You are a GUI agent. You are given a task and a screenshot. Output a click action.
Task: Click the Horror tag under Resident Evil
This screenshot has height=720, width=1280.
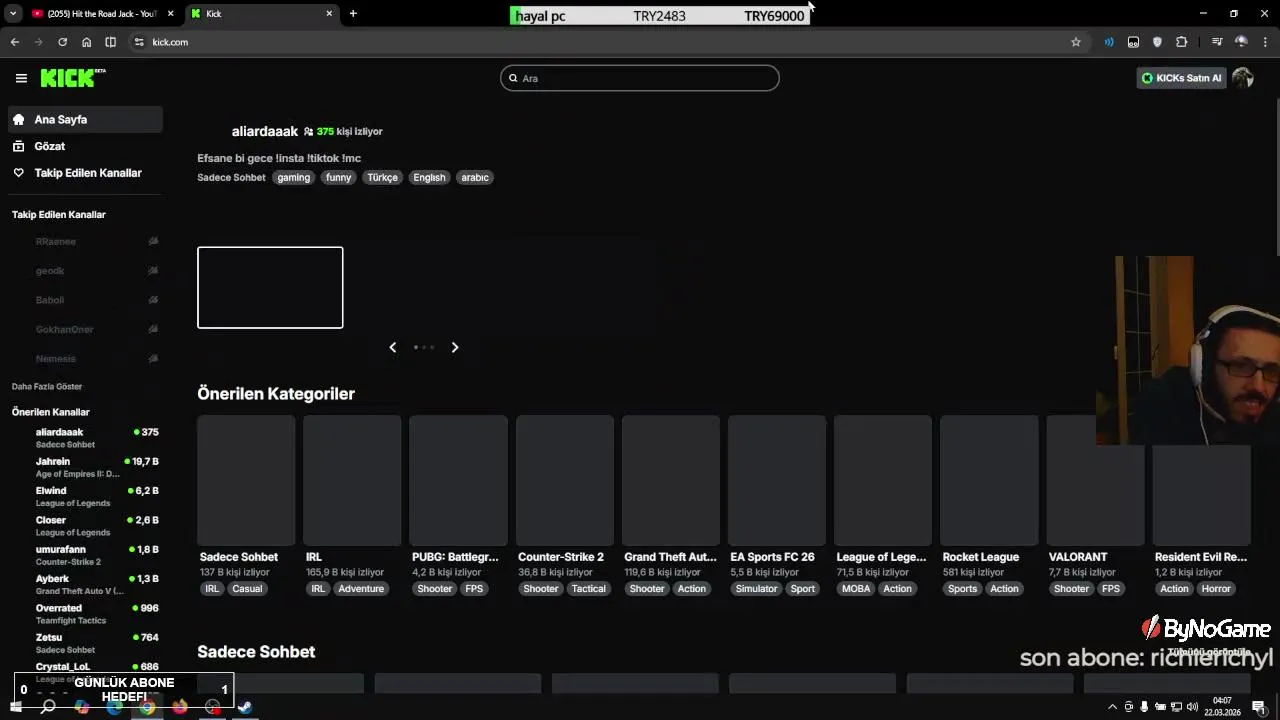click(x=1216, y=589)
